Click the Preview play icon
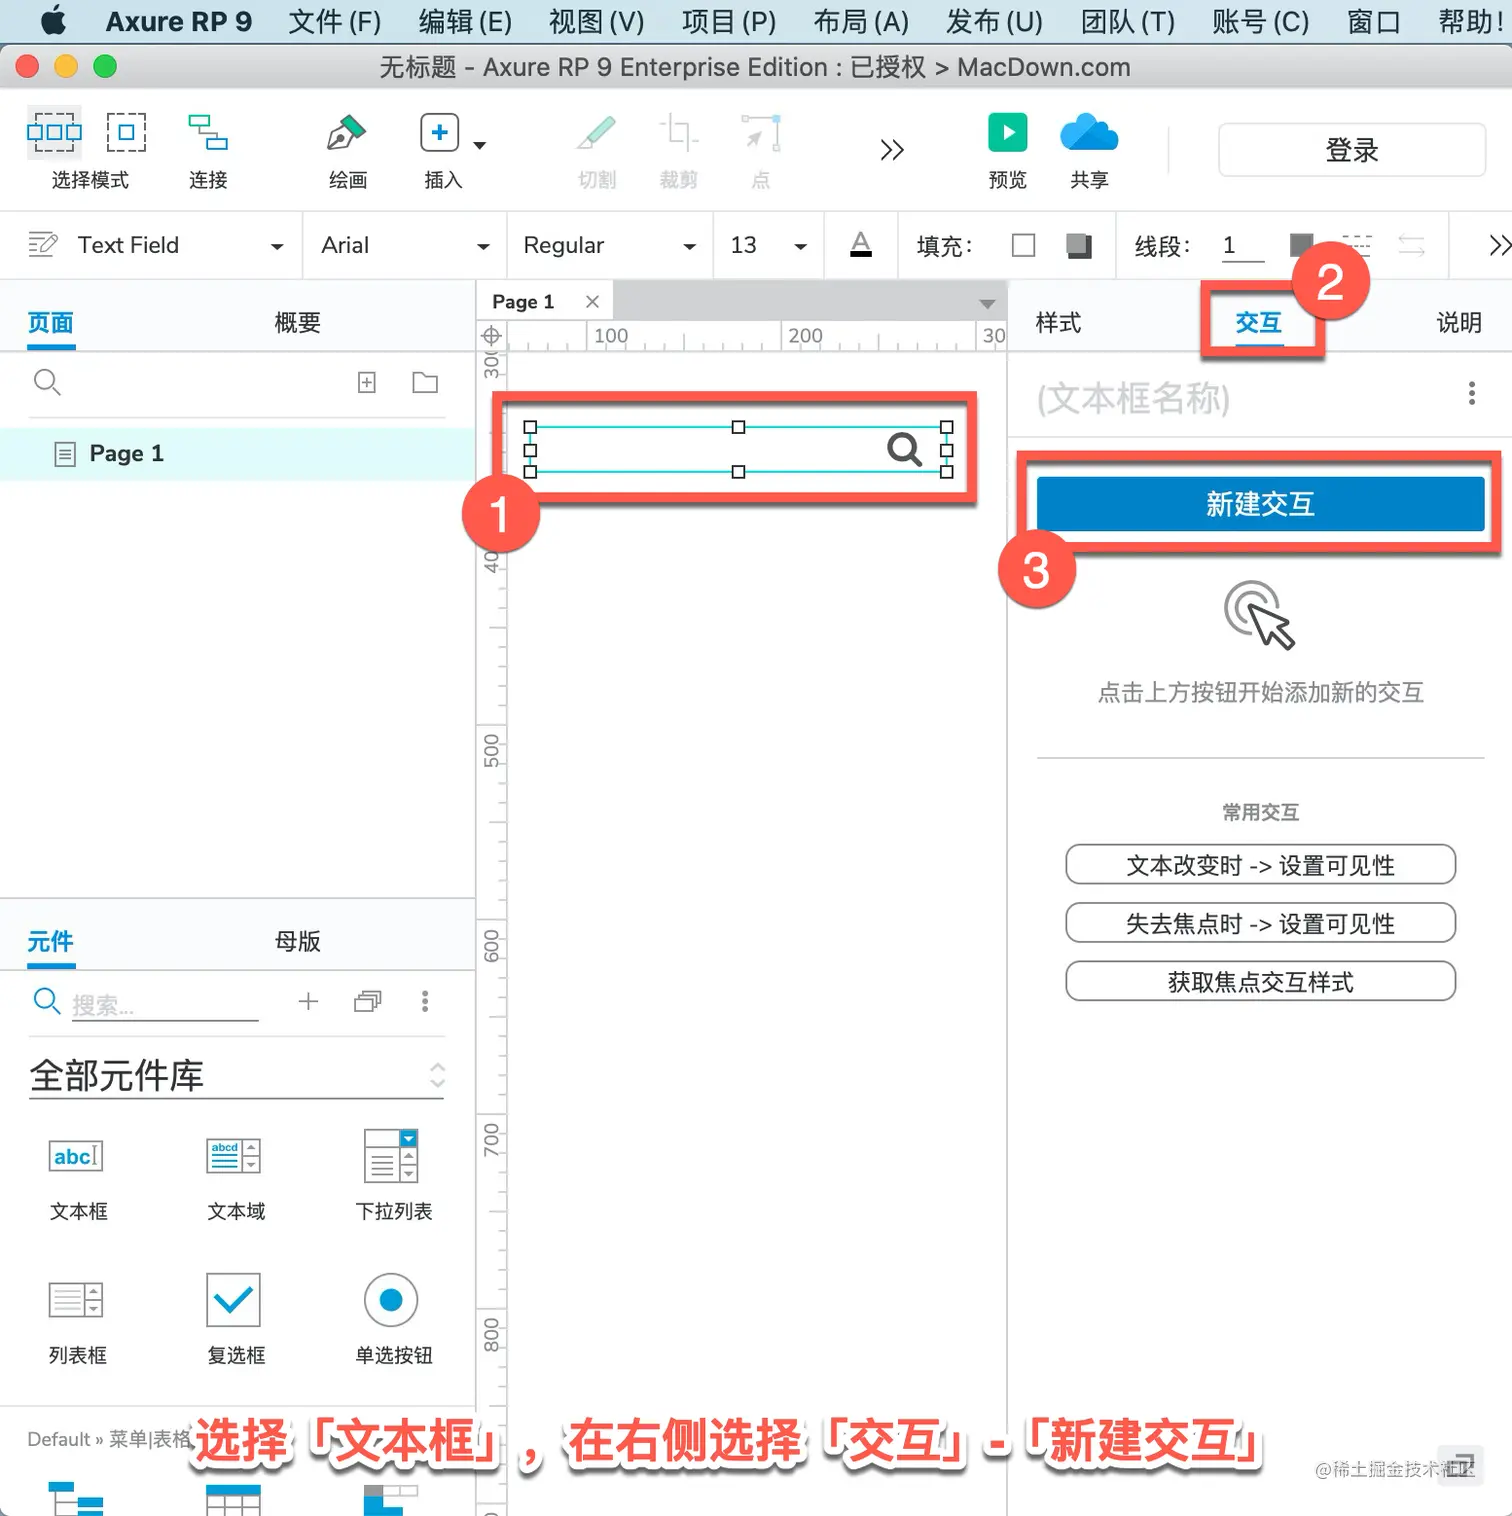Screen dimensions: 1512x1516 (1008, 132)
